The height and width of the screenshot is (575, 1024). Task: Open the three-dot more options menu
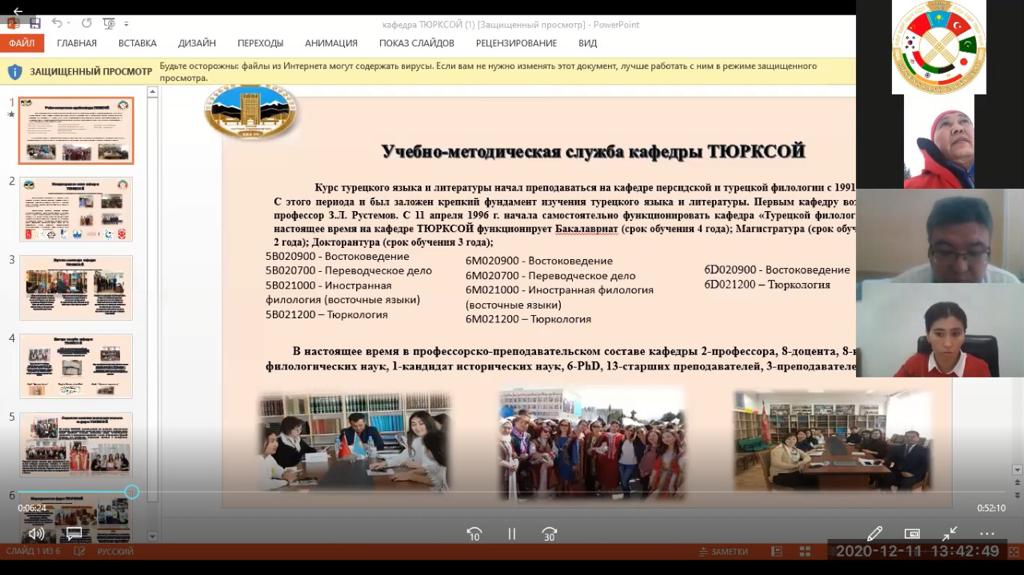point(987,534)
